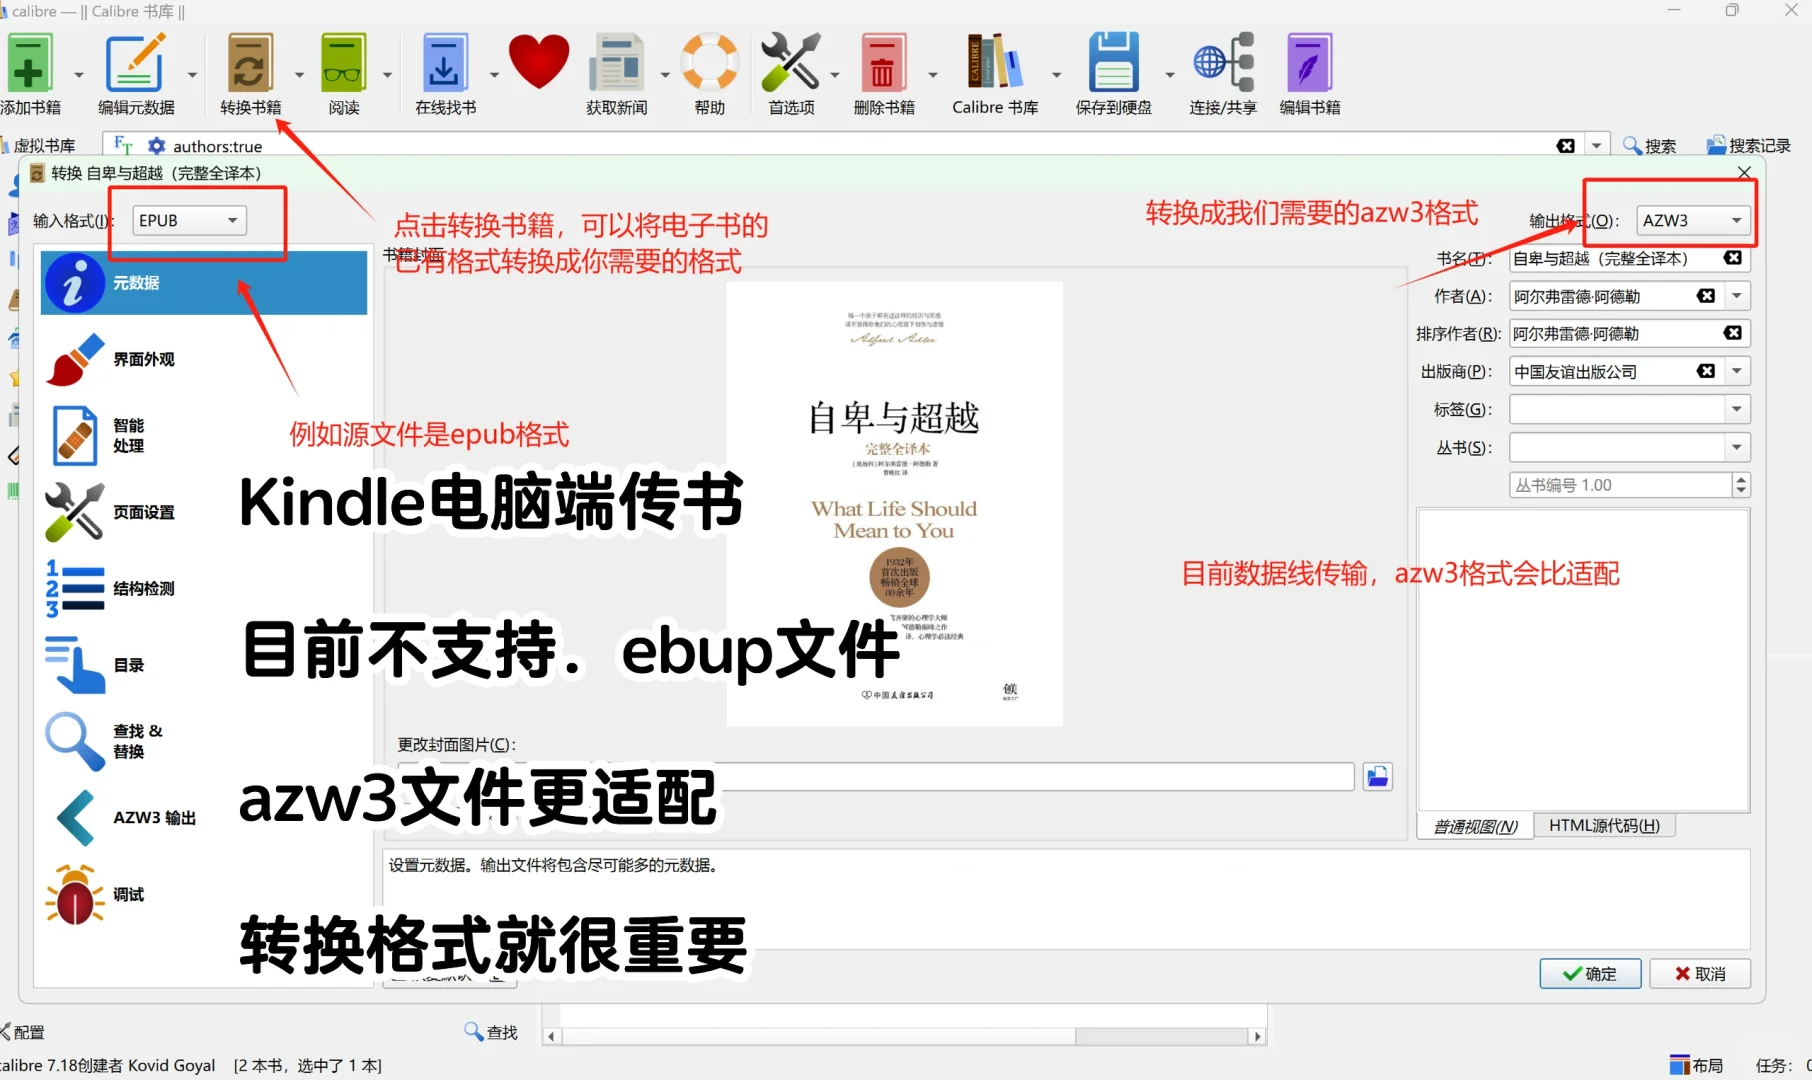1812x1080 pixels.
Task: Open the Read (阅读) viewer icon
Action: [x=343, y=64]
